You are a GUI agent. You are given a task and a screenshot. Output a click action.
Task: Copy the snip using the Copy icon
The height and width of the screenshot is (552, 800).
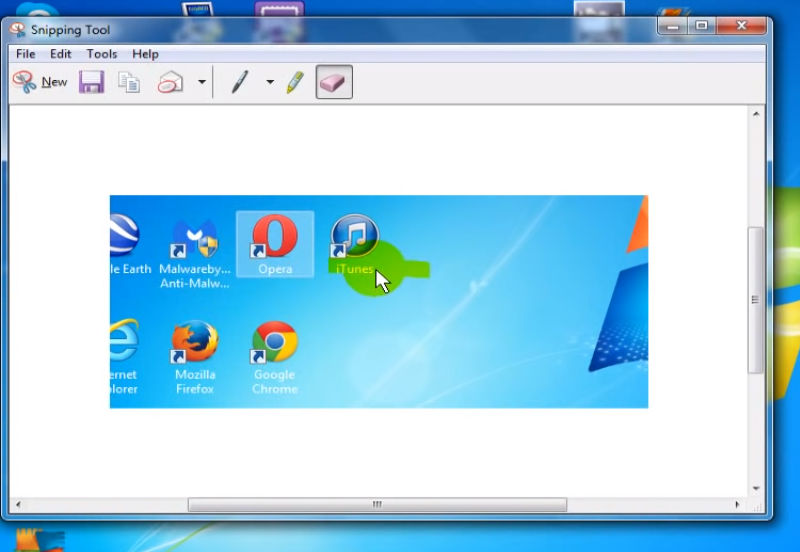click(129, 82)
